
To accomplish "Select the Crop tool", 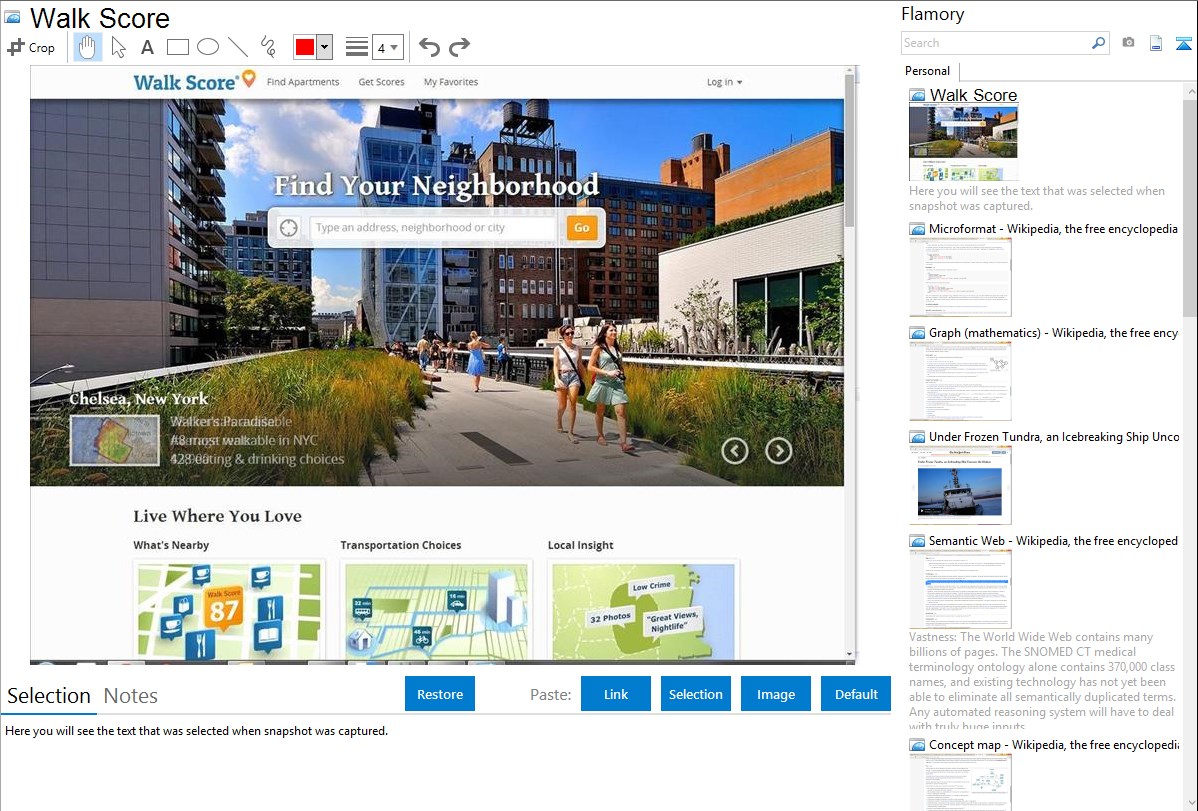I will click(31, 47).
